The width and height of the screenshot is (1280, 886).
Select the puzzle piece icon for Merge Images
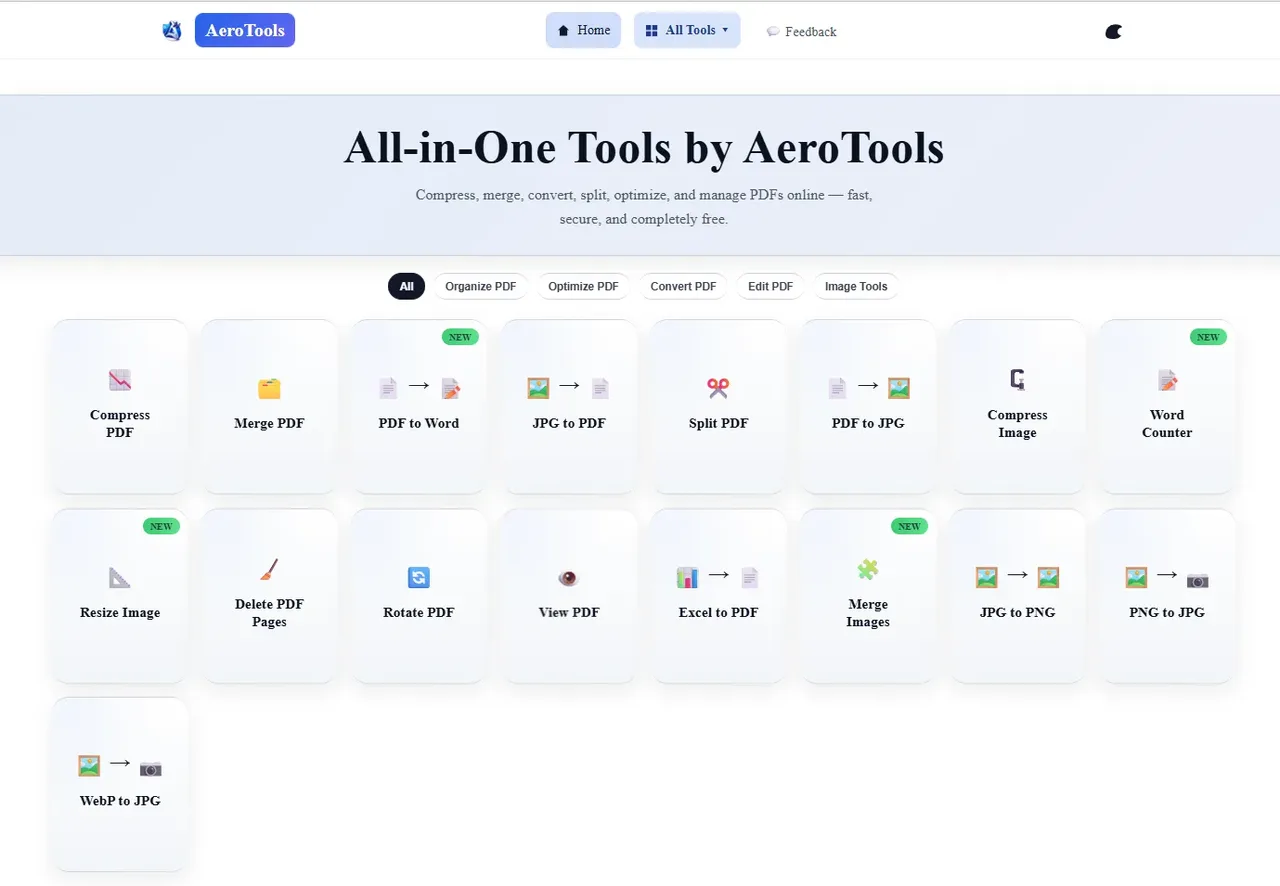click(x=868, y=569)
